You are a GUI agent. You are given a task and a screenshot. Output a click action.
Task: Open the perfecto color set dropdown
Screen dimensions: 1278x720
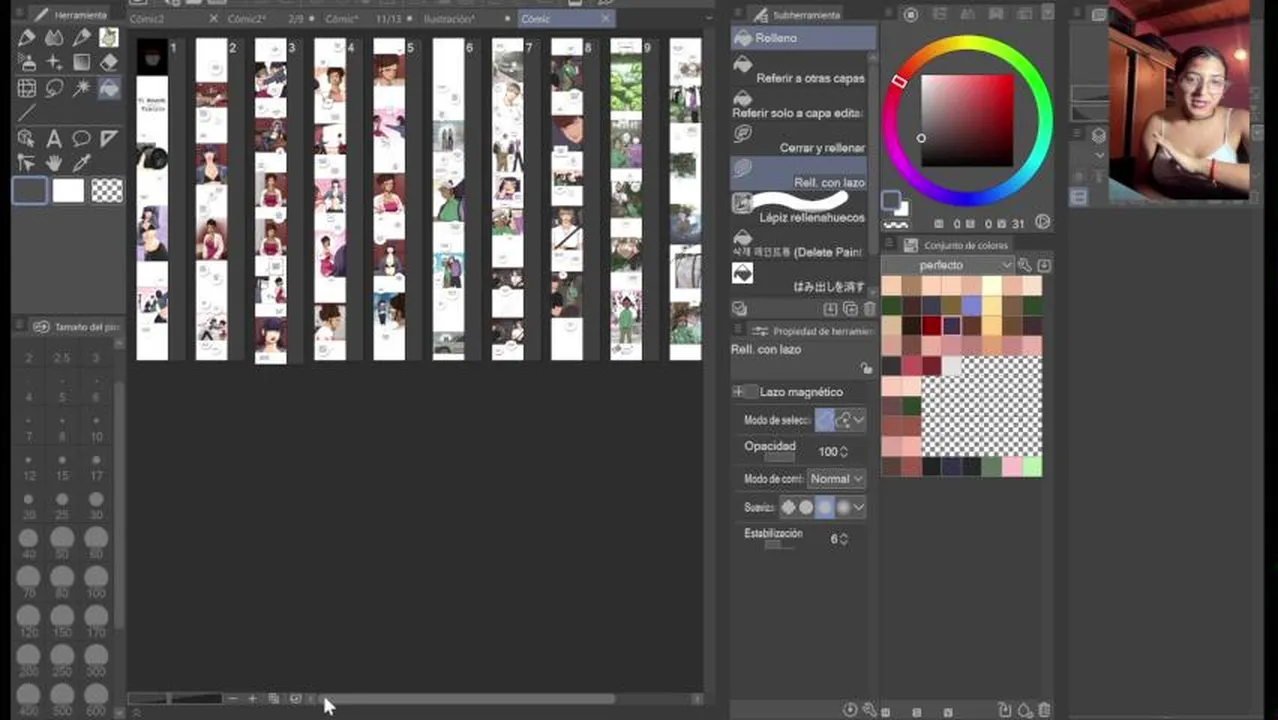tap(948, 265)
